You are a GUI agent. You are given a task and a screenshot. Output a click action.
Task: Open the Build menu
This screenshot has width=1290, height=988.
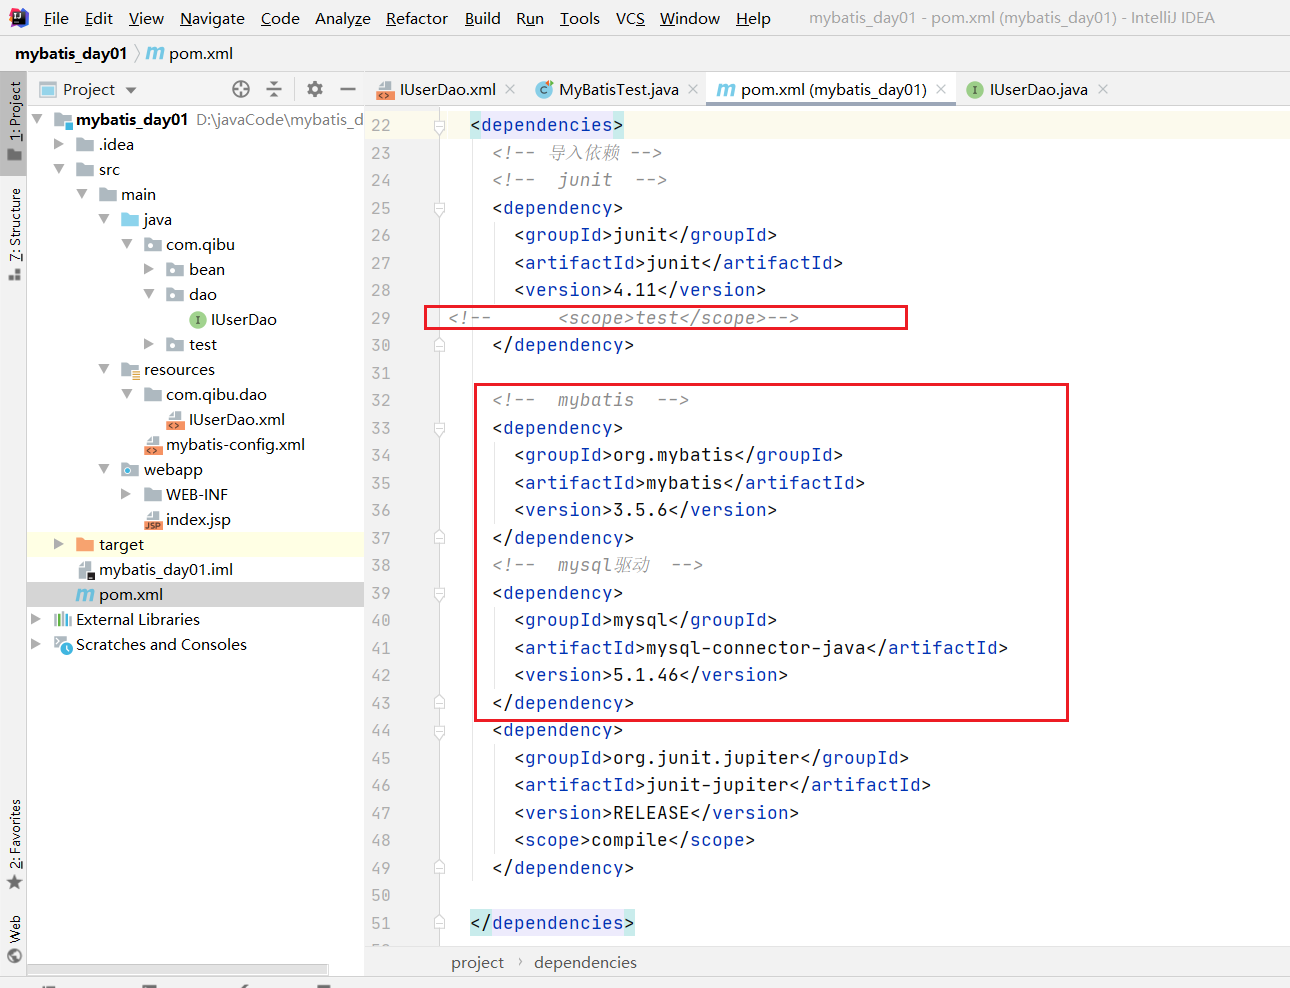pyautogui.click(x=482, y=18)
